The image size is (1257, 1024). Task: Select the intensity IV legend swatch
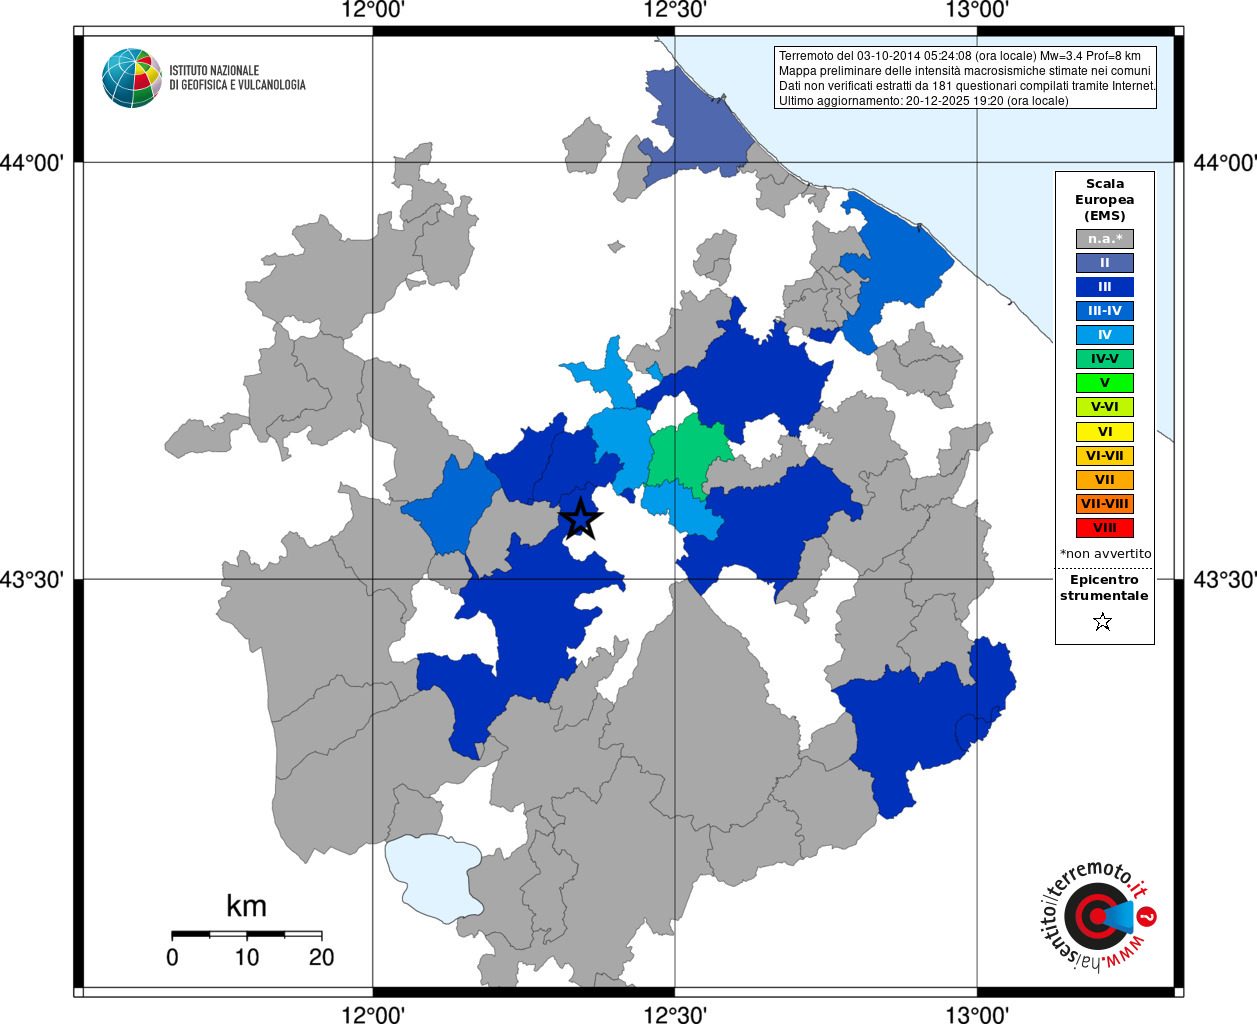(x=1105, y=335)
